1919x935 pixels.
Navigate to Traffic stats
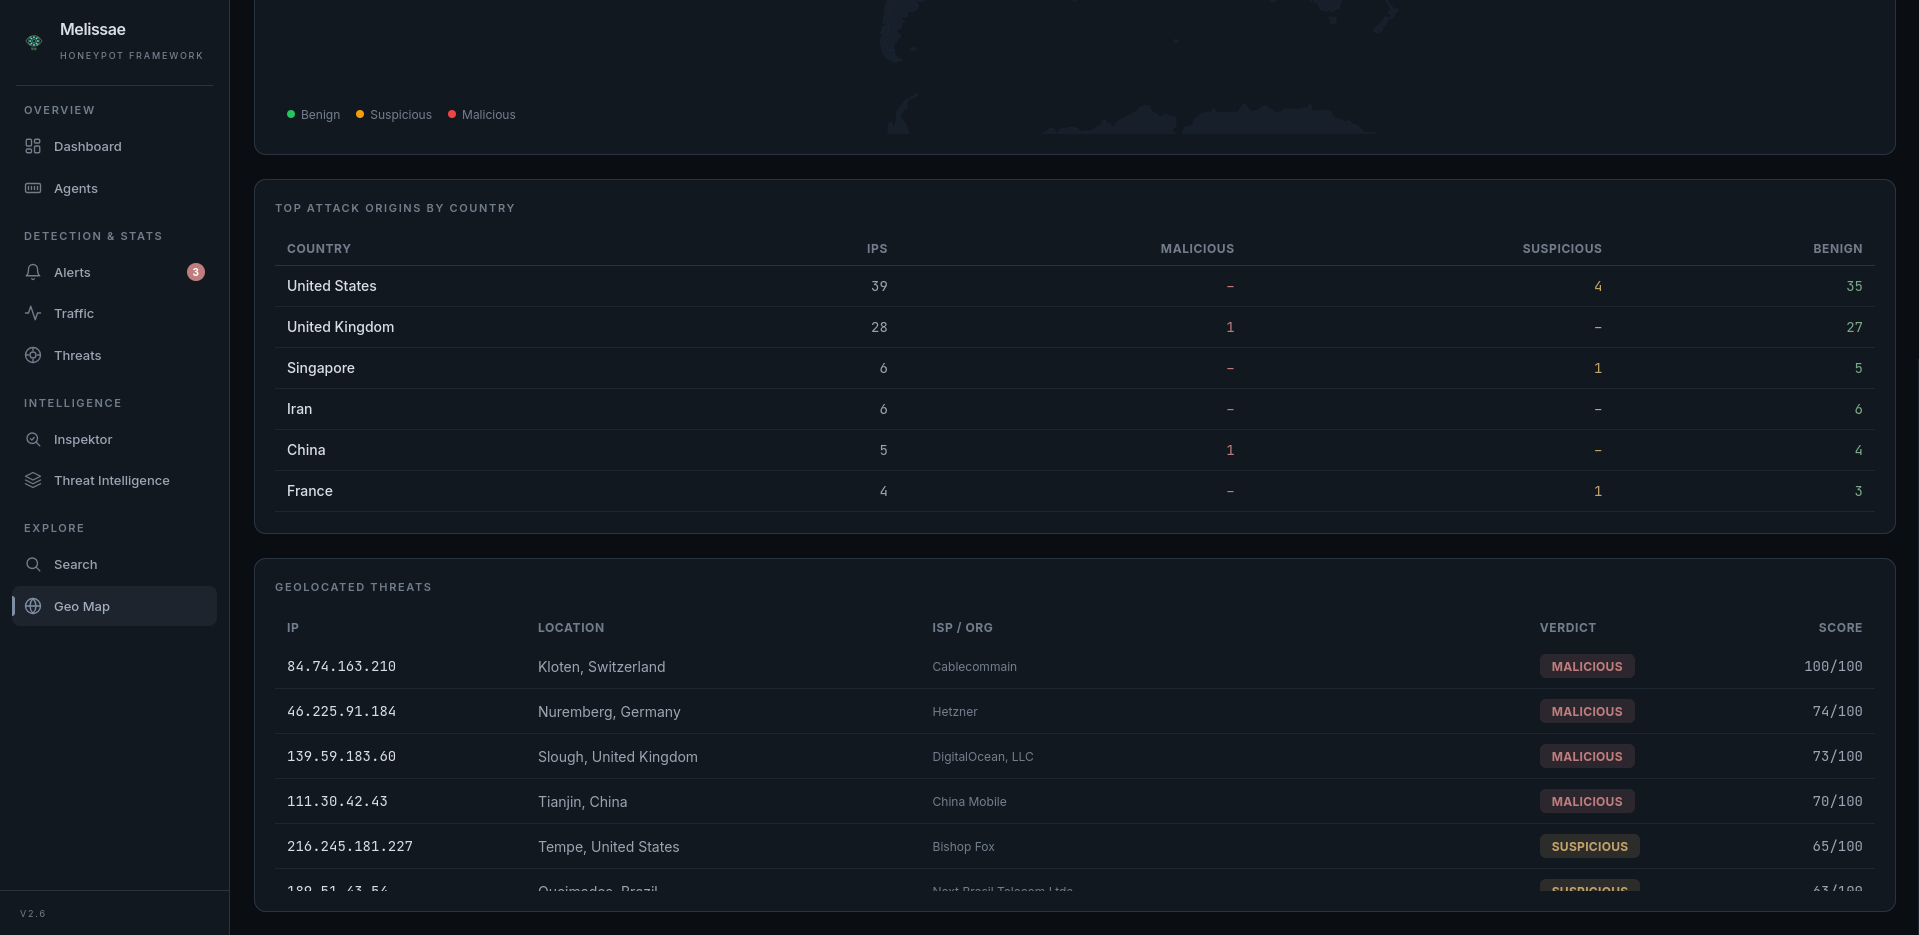114,313
